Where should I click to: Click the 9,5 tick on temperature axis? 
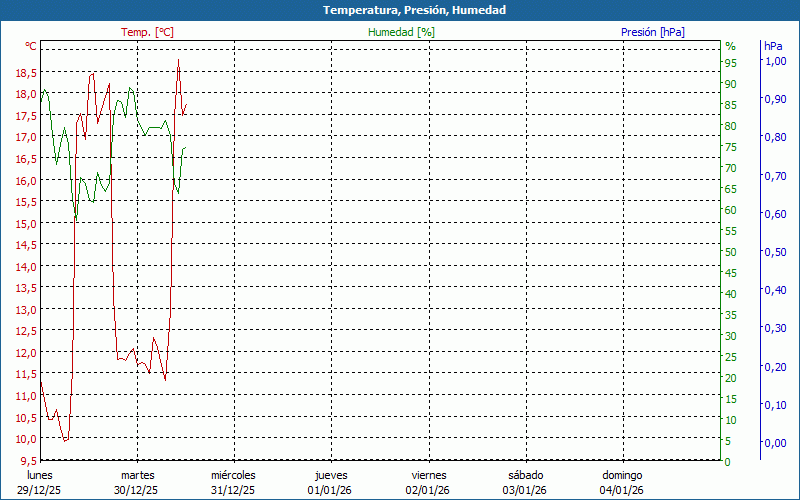coord(29,461)
